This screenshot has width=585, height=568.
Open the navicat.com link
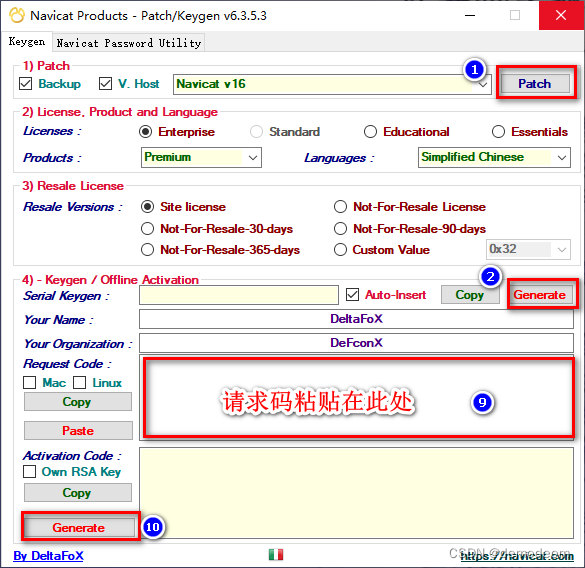point(517,556)
